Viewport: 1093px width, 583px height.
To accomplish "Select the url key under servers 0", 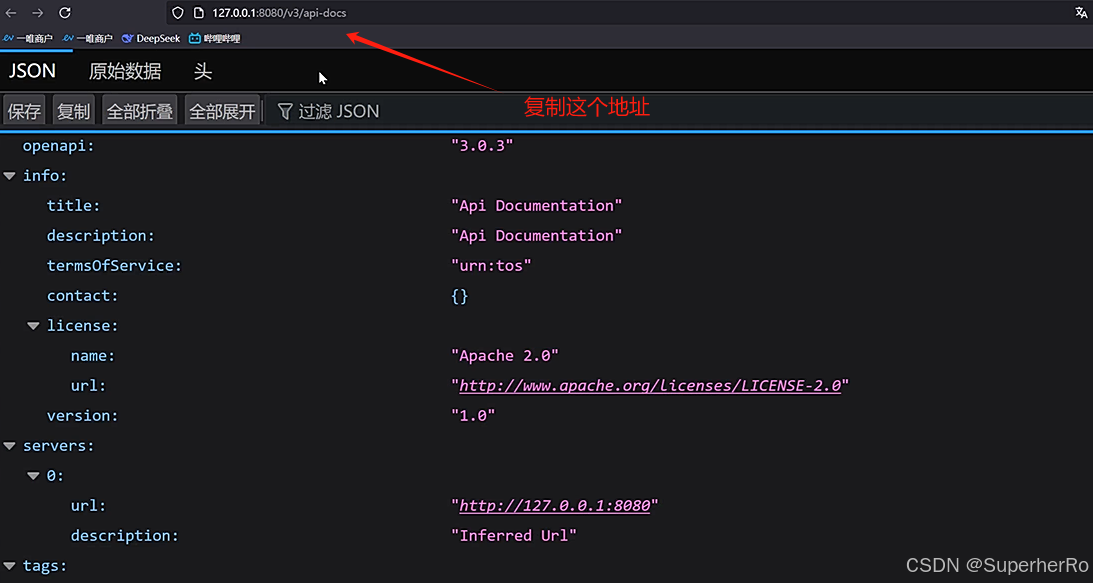I will coord(88,506).
